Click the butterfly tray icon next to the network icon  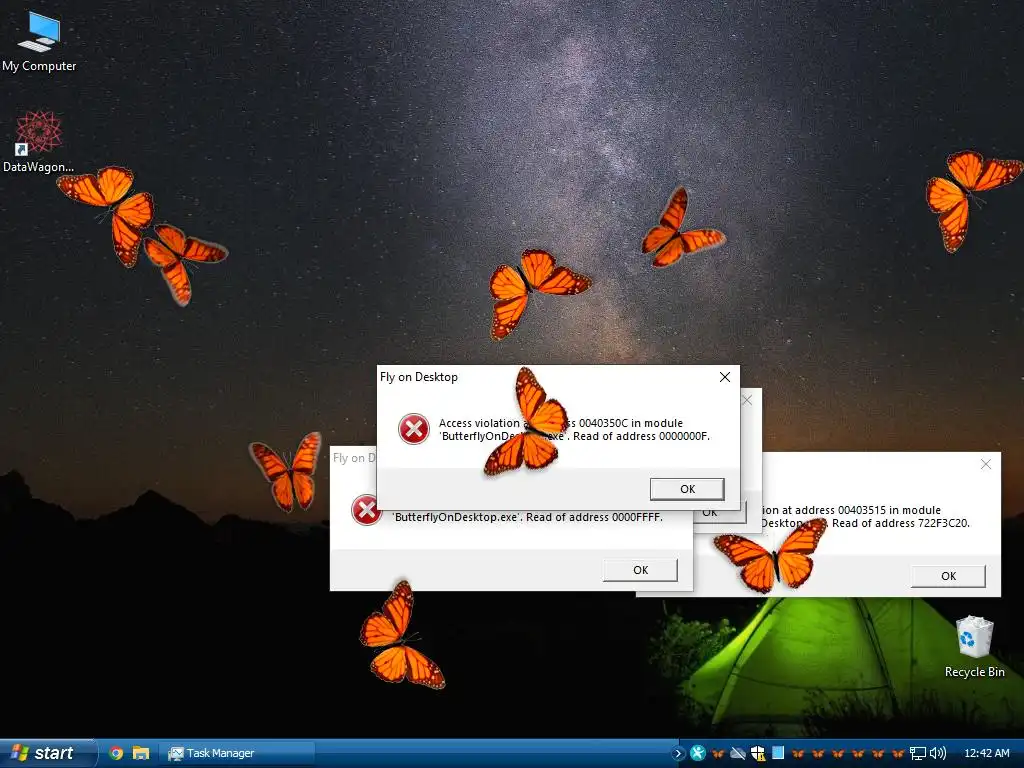pyautogui.click(x=898, y=754)
